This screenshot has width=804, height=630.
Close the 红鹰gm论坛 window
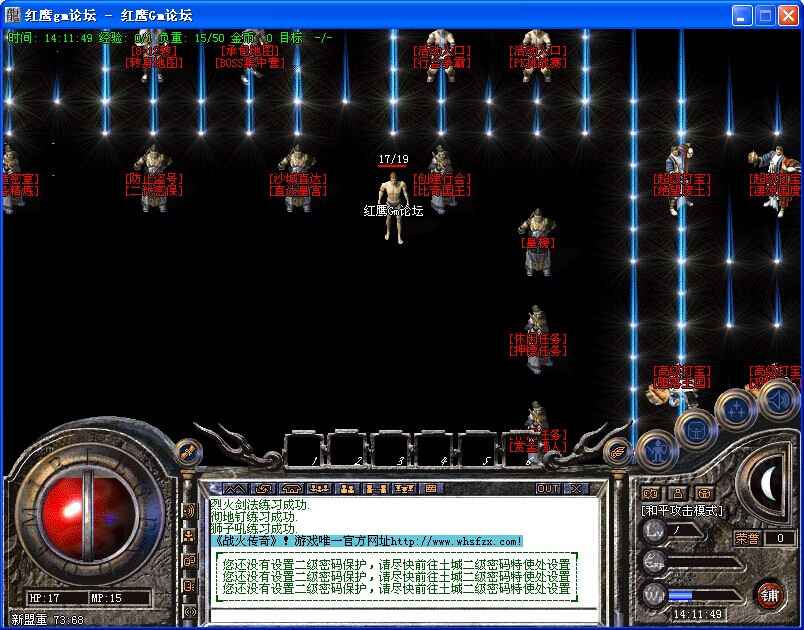pyautogui.click(x=788, y=15)
